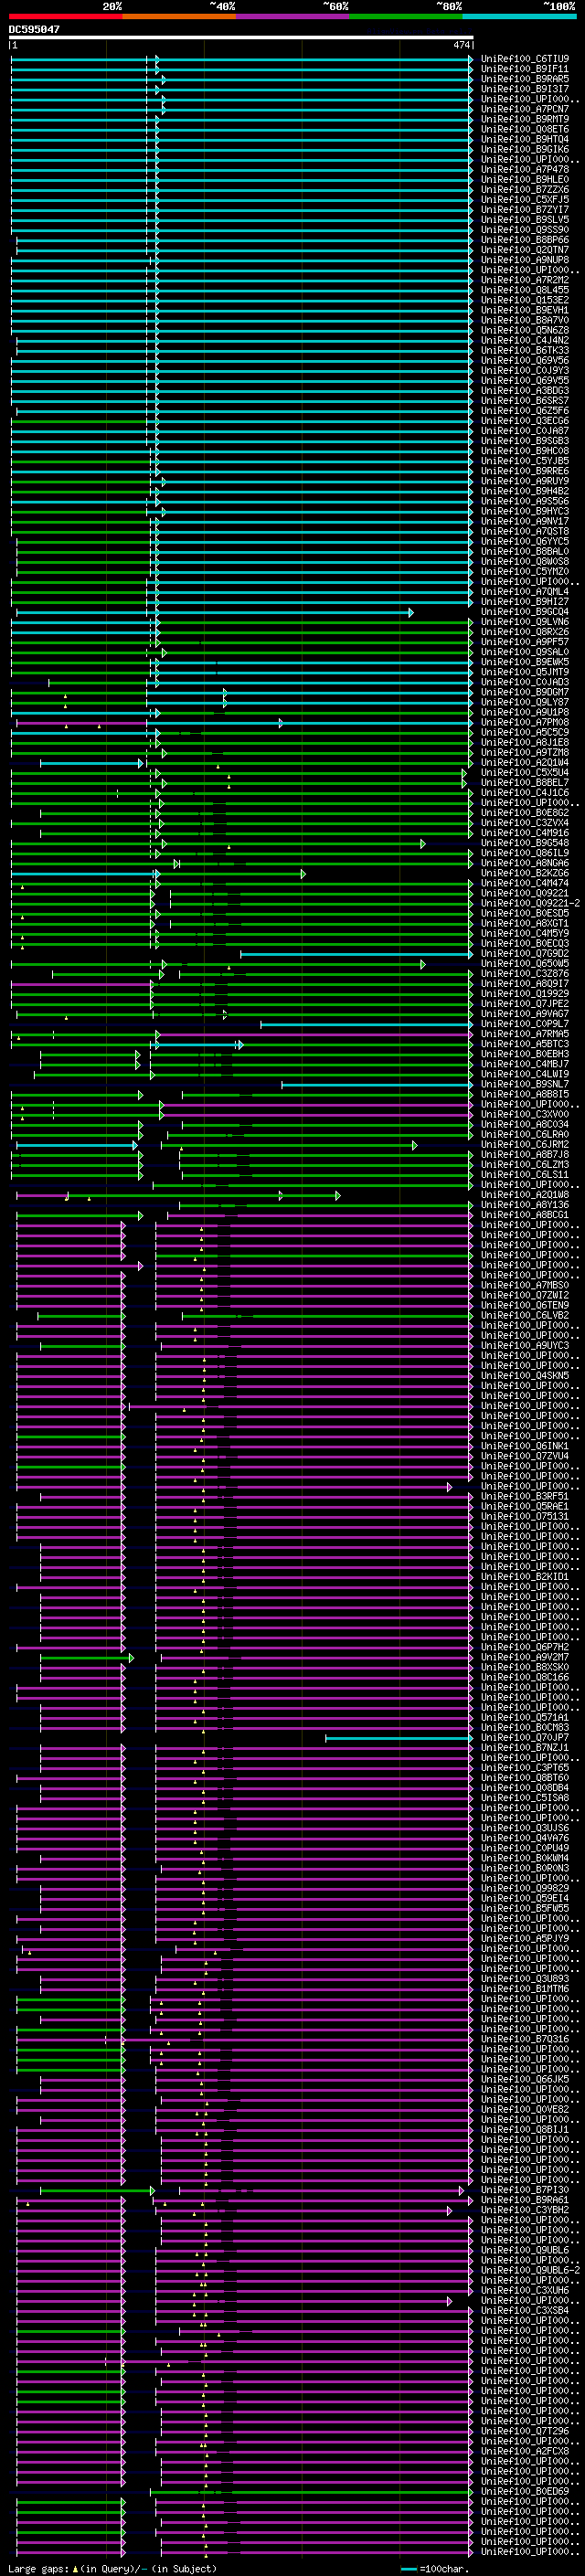Select UniRef100_B9HLE0 label
This screenshot has height=2576, width=585.
tap(525, 180)
